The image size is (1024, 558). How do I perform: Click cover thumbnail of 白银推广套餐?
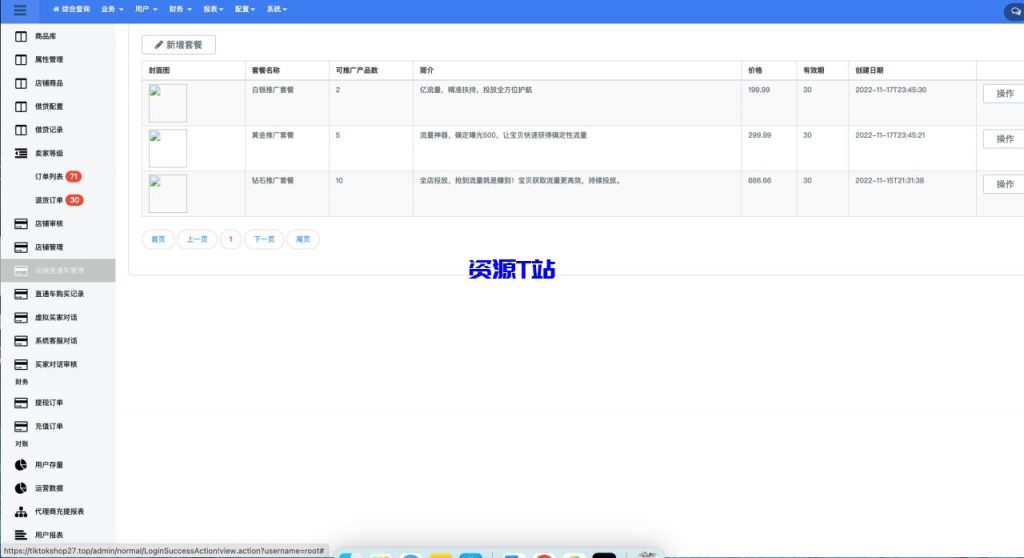(x=168, y=103)
